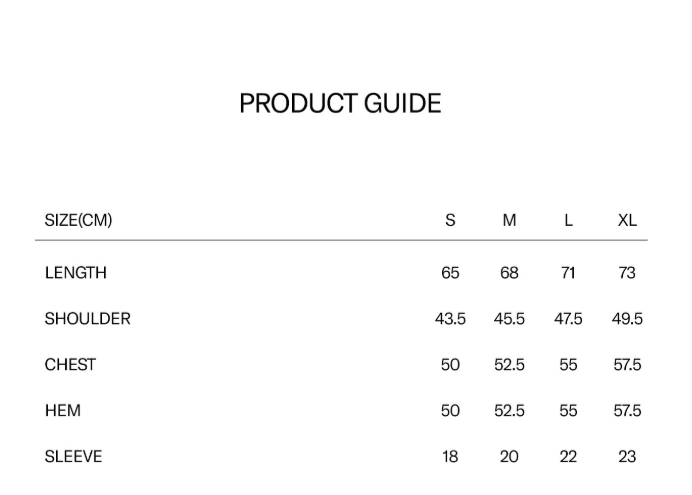This screenshot has width=692, height=495.
Task: Select the HEM row label
Action: (63, 411)
